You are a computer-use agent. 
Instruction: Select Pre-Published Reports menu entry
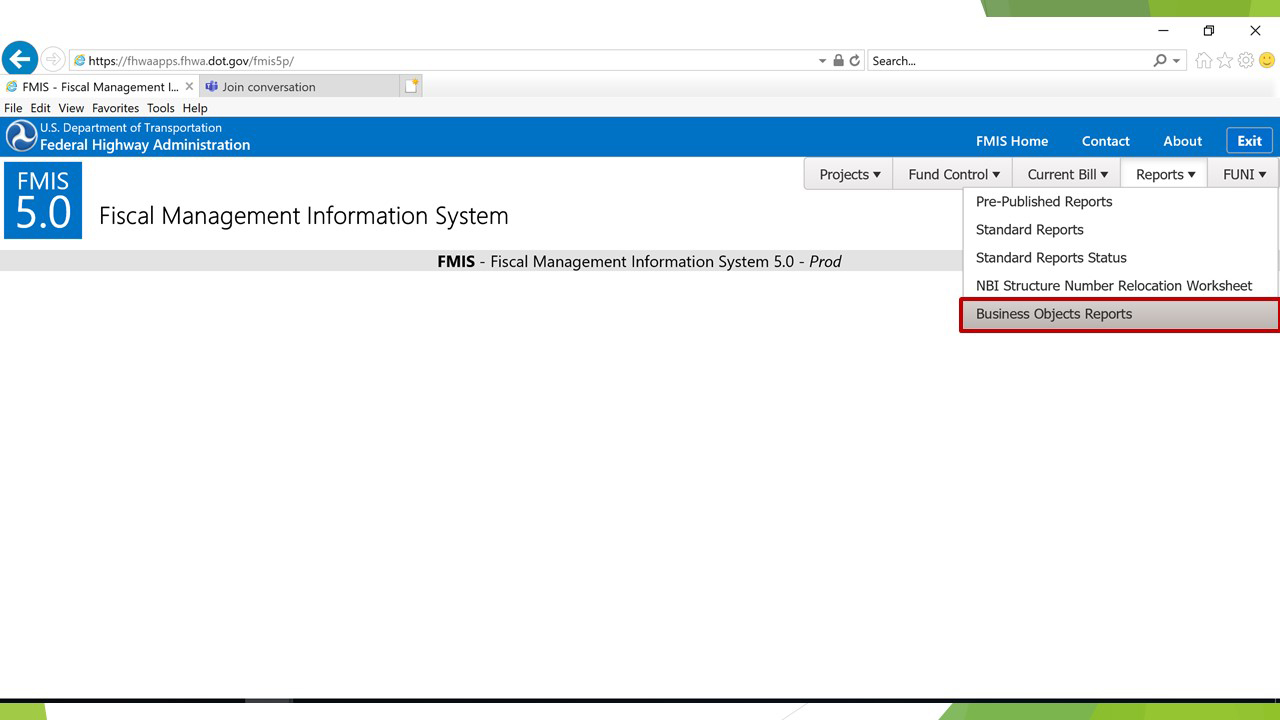[1120, 202]
